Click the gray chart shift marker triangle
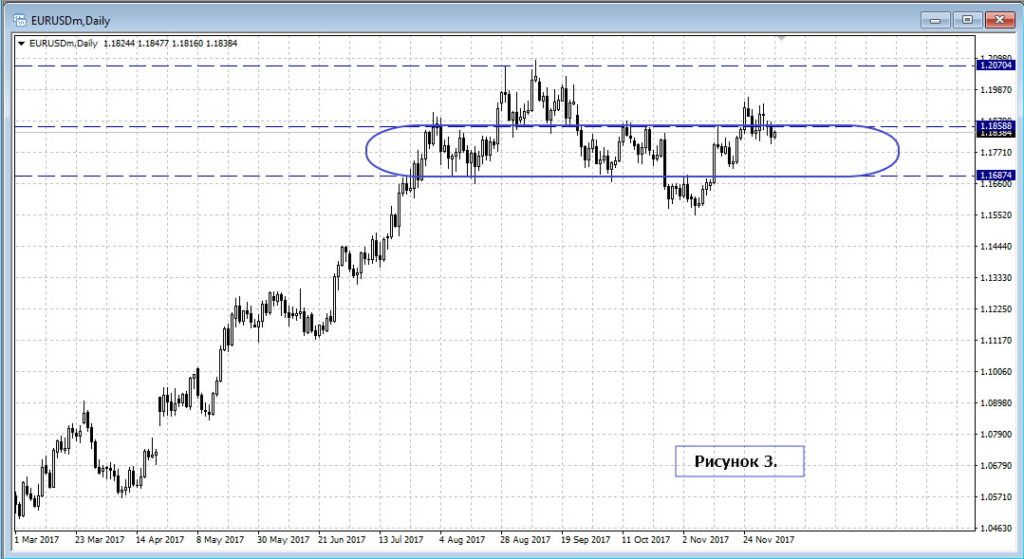 pyautogui.click(x=781, y=38)
